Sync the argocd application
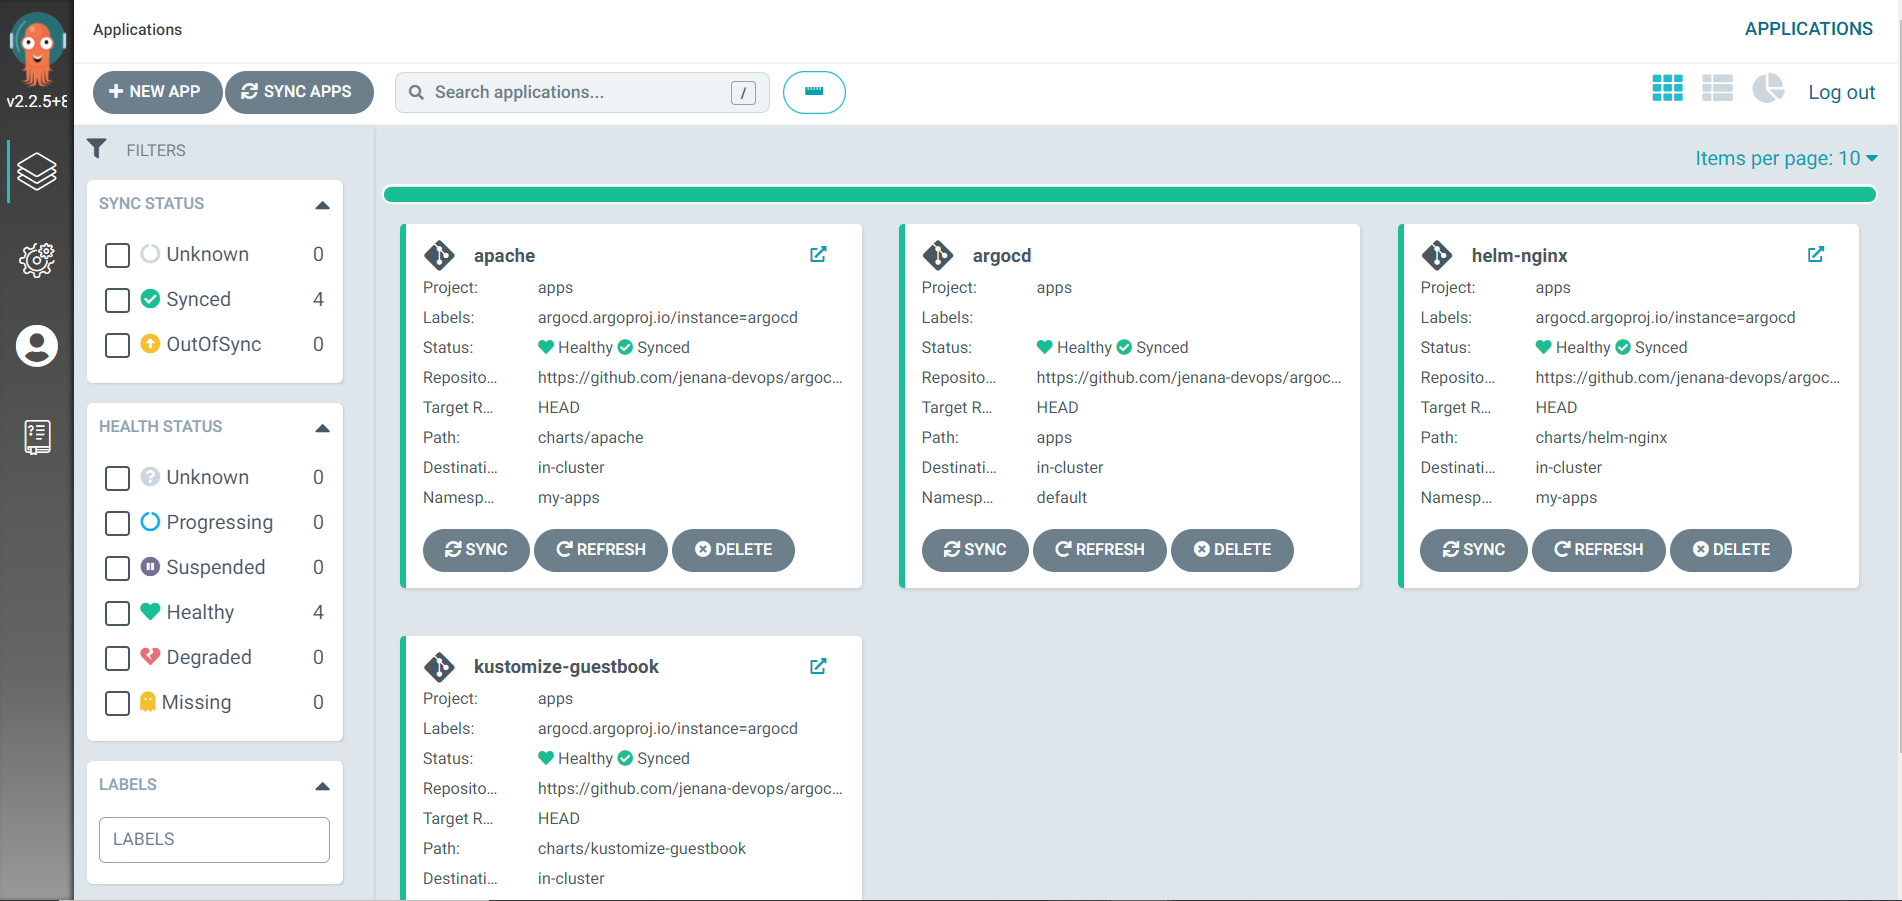The height and width of the screenshot is (901, 1902). click(975, 550)
